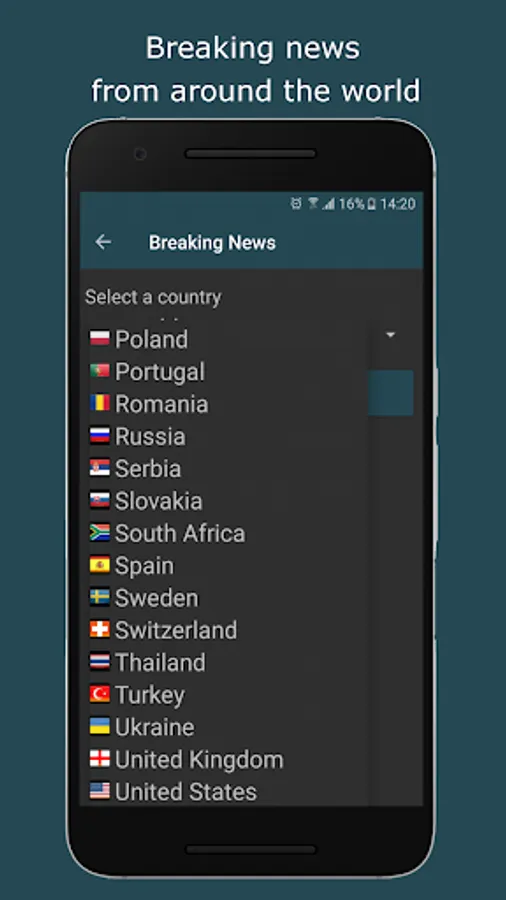Click the United States flag icon

100,792
